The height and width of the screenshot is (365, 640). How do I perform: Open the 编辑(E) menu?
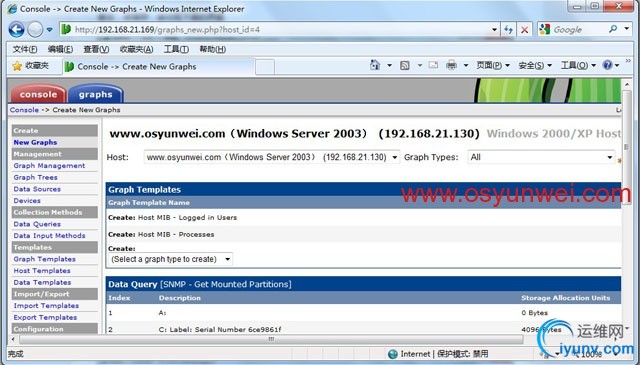(x=60, y=49)
